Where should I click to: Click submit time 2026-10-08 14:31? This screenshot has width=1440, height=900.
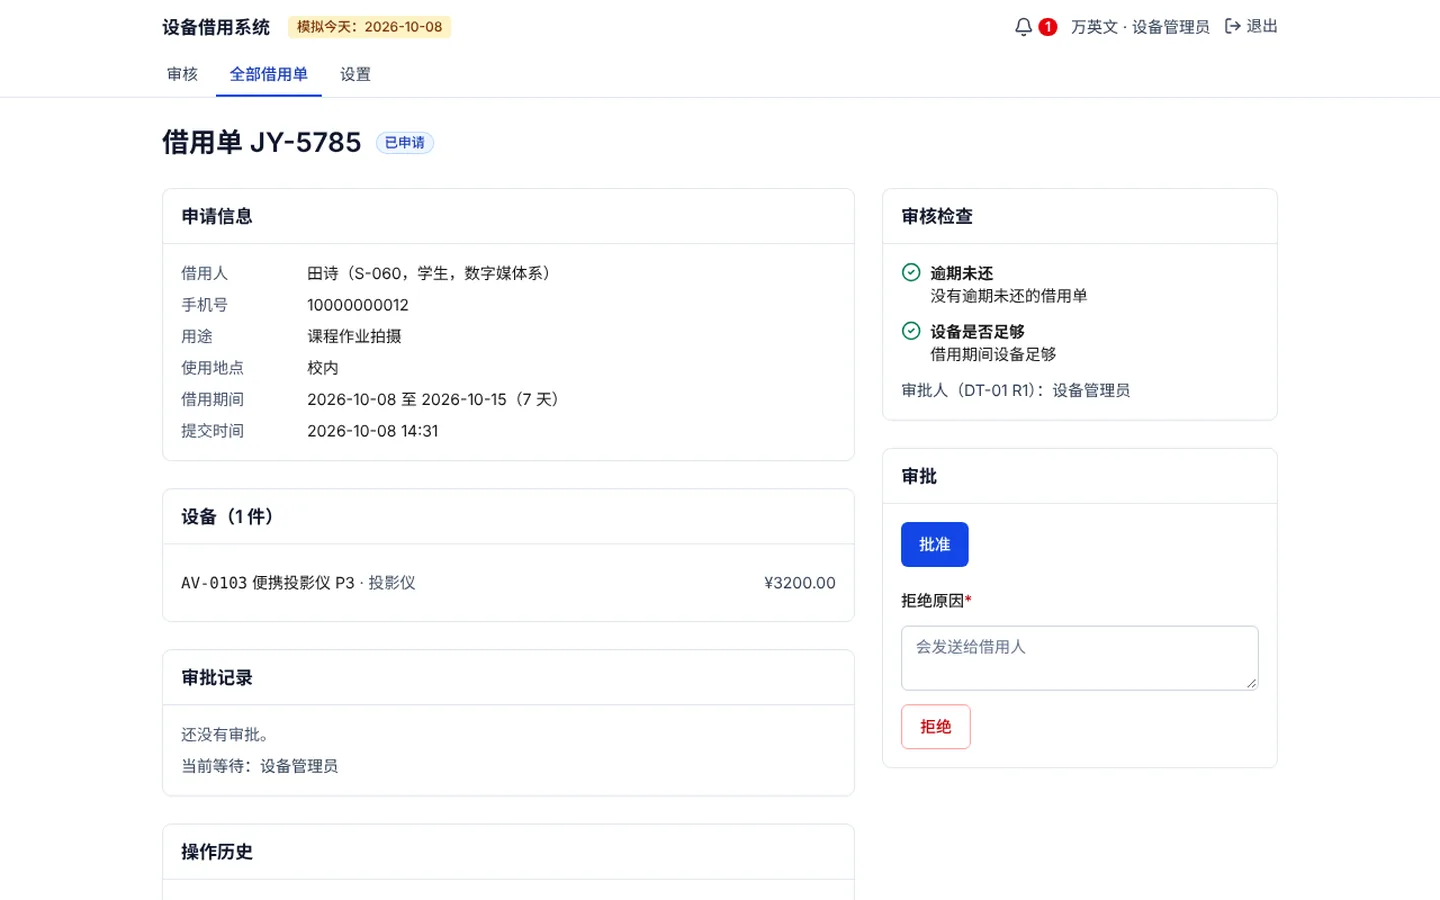(x=372, y=431)
